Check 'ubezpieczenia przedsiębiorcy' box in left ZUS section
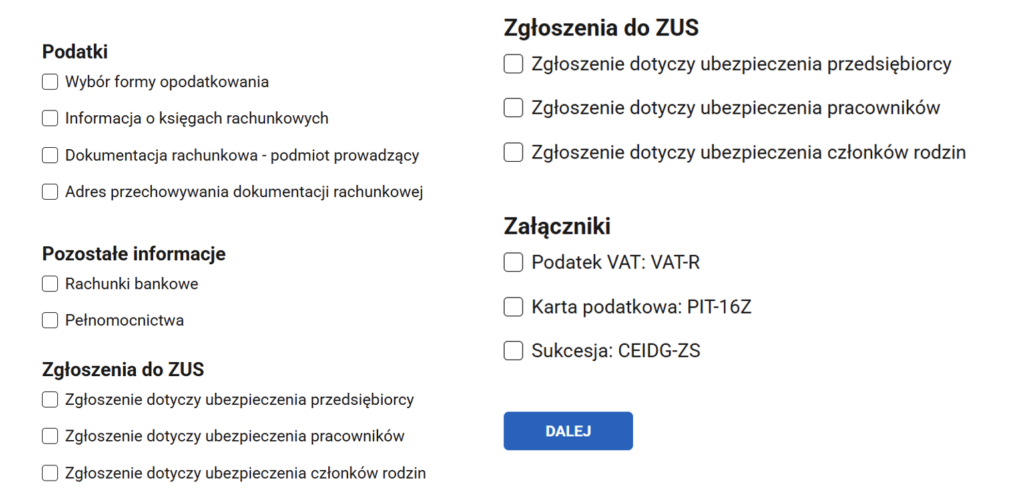Viewport: 1024px width, 498px height. click(50, 400)
